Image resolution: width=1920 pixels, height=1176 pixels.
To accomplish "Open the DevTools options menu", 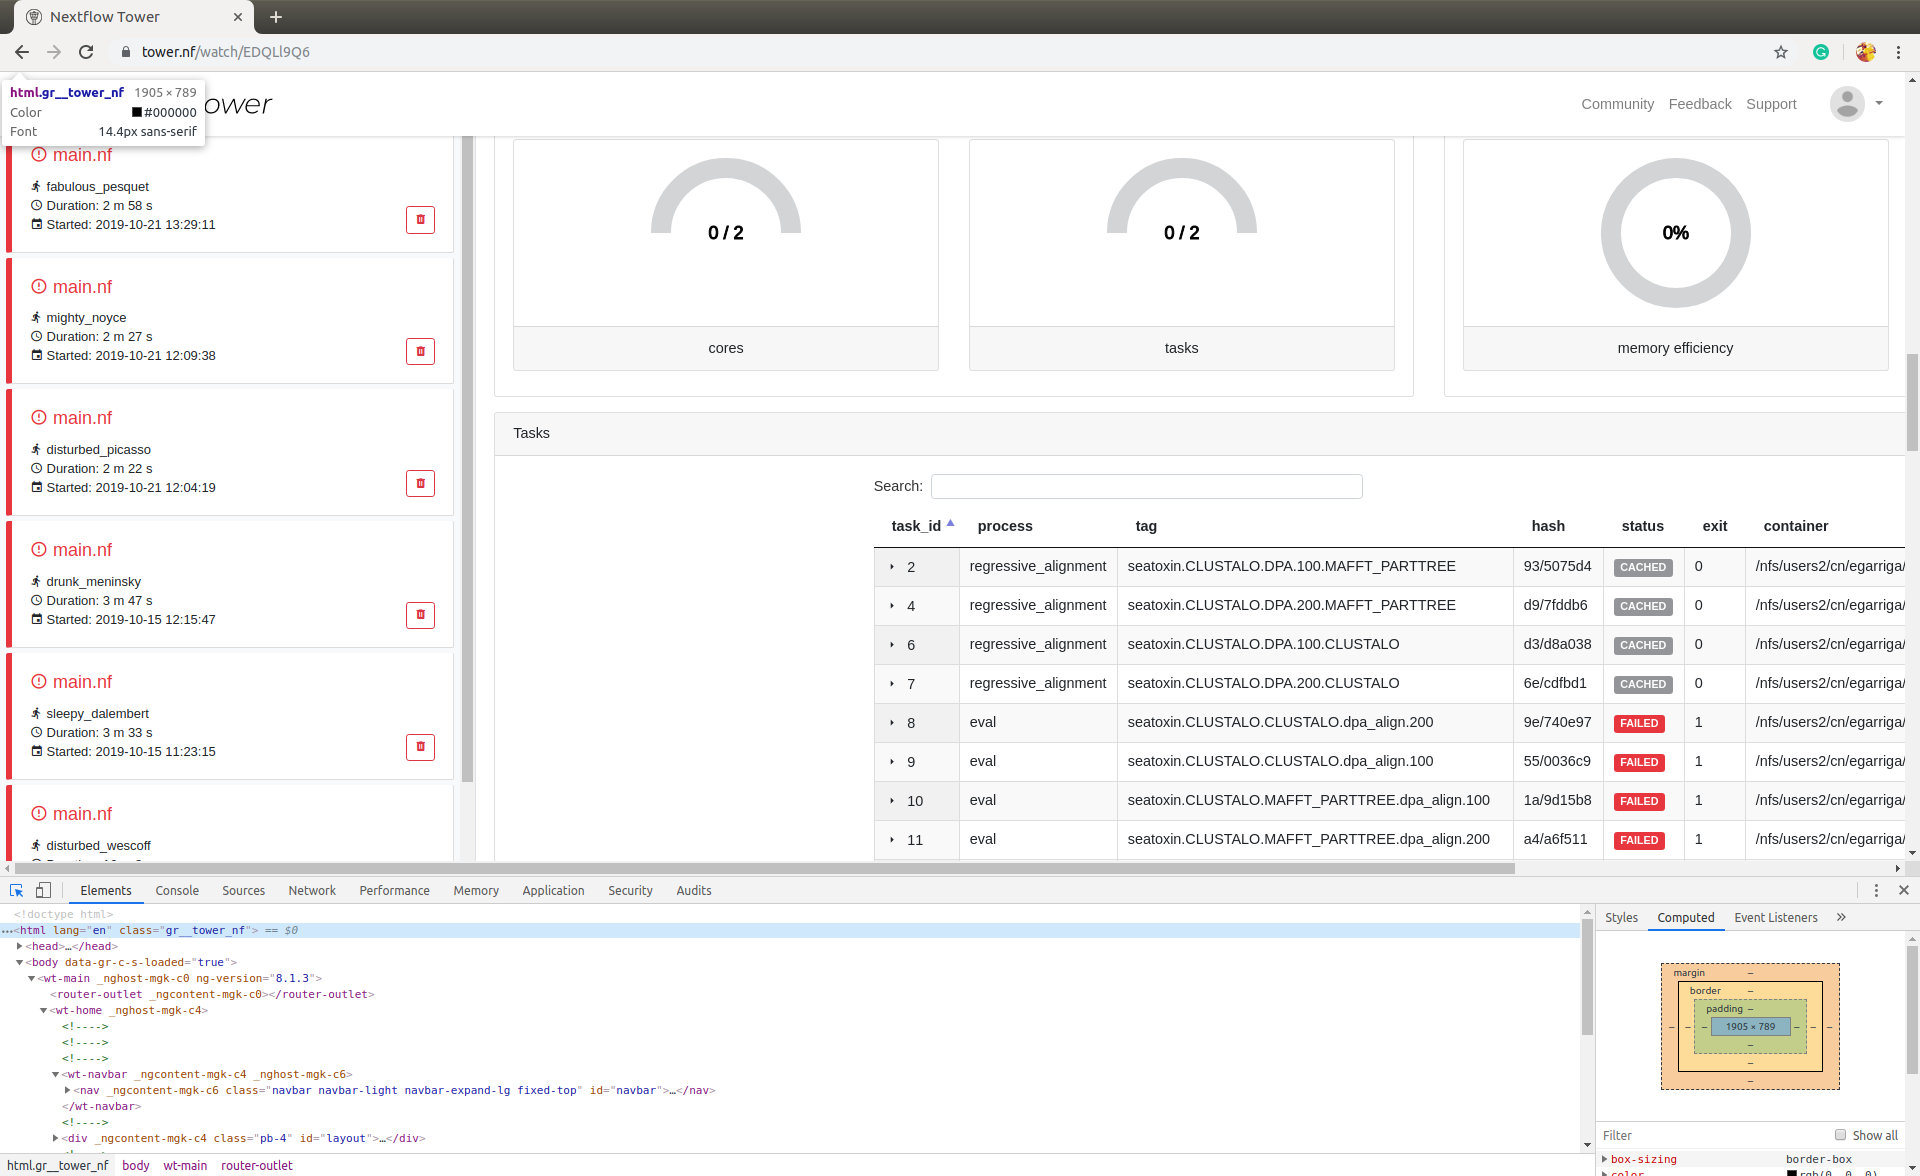I will pyautogui.click(x=1877, y=889).
